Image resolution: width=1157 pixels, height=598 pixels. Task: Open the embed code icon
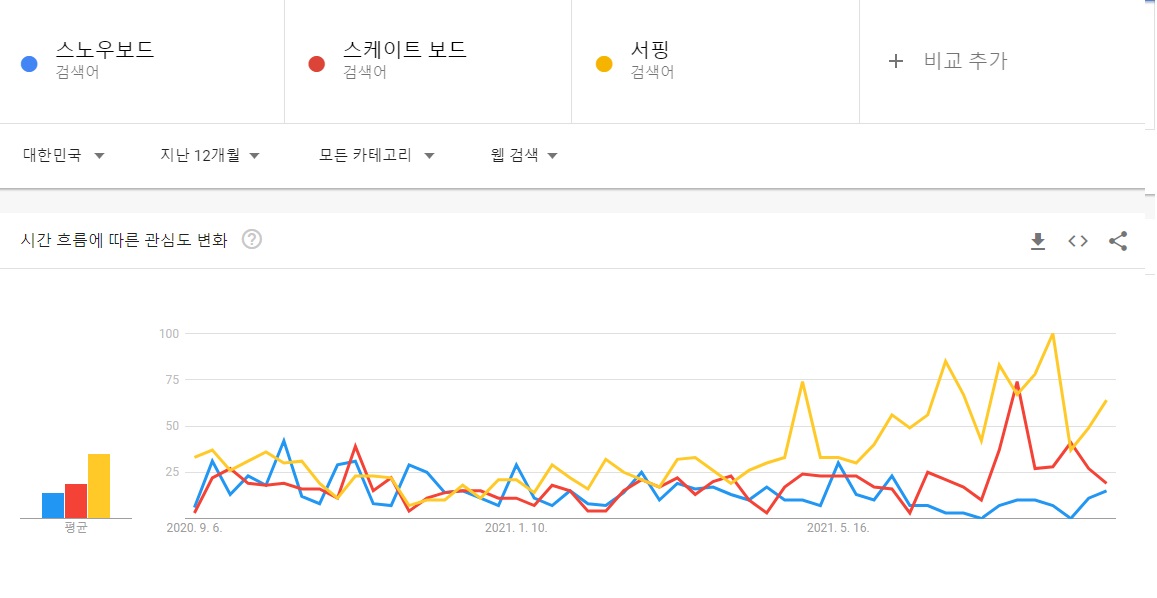1078,241
